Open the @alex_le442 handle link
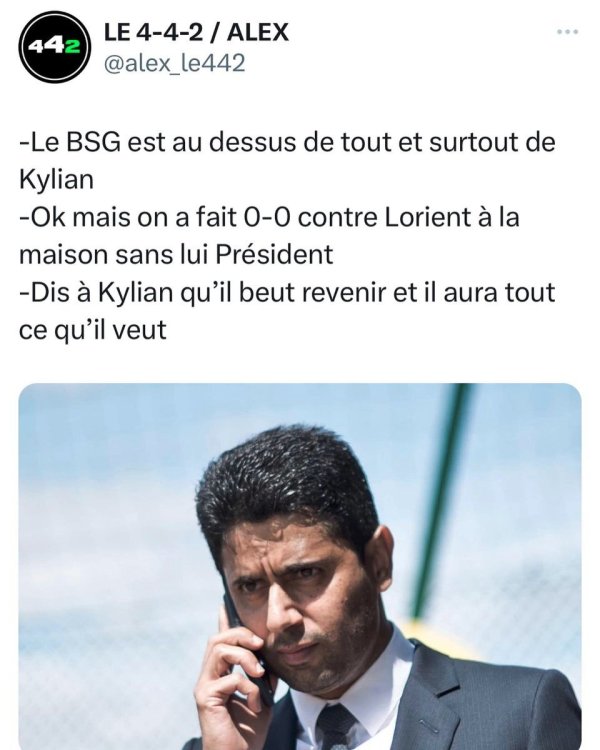600x750 pixels. [174, 63]
